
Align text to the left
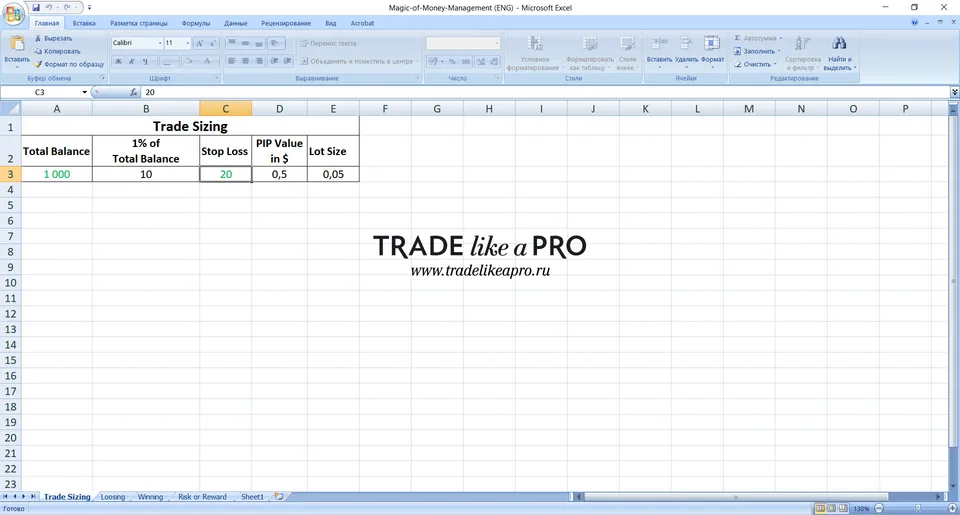click(x=232, y=61)
